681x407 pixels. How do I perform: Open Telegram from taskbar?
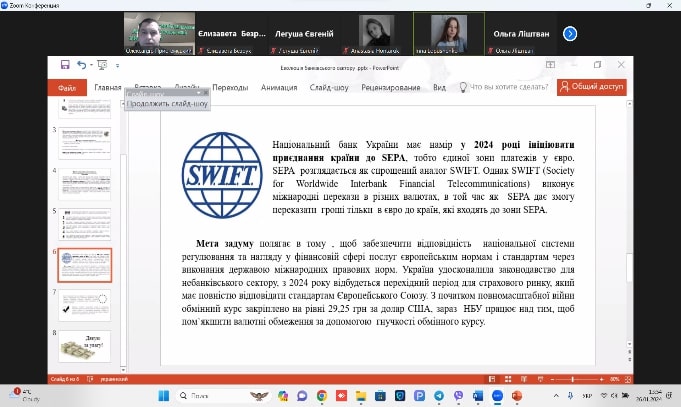pos(439,396)
